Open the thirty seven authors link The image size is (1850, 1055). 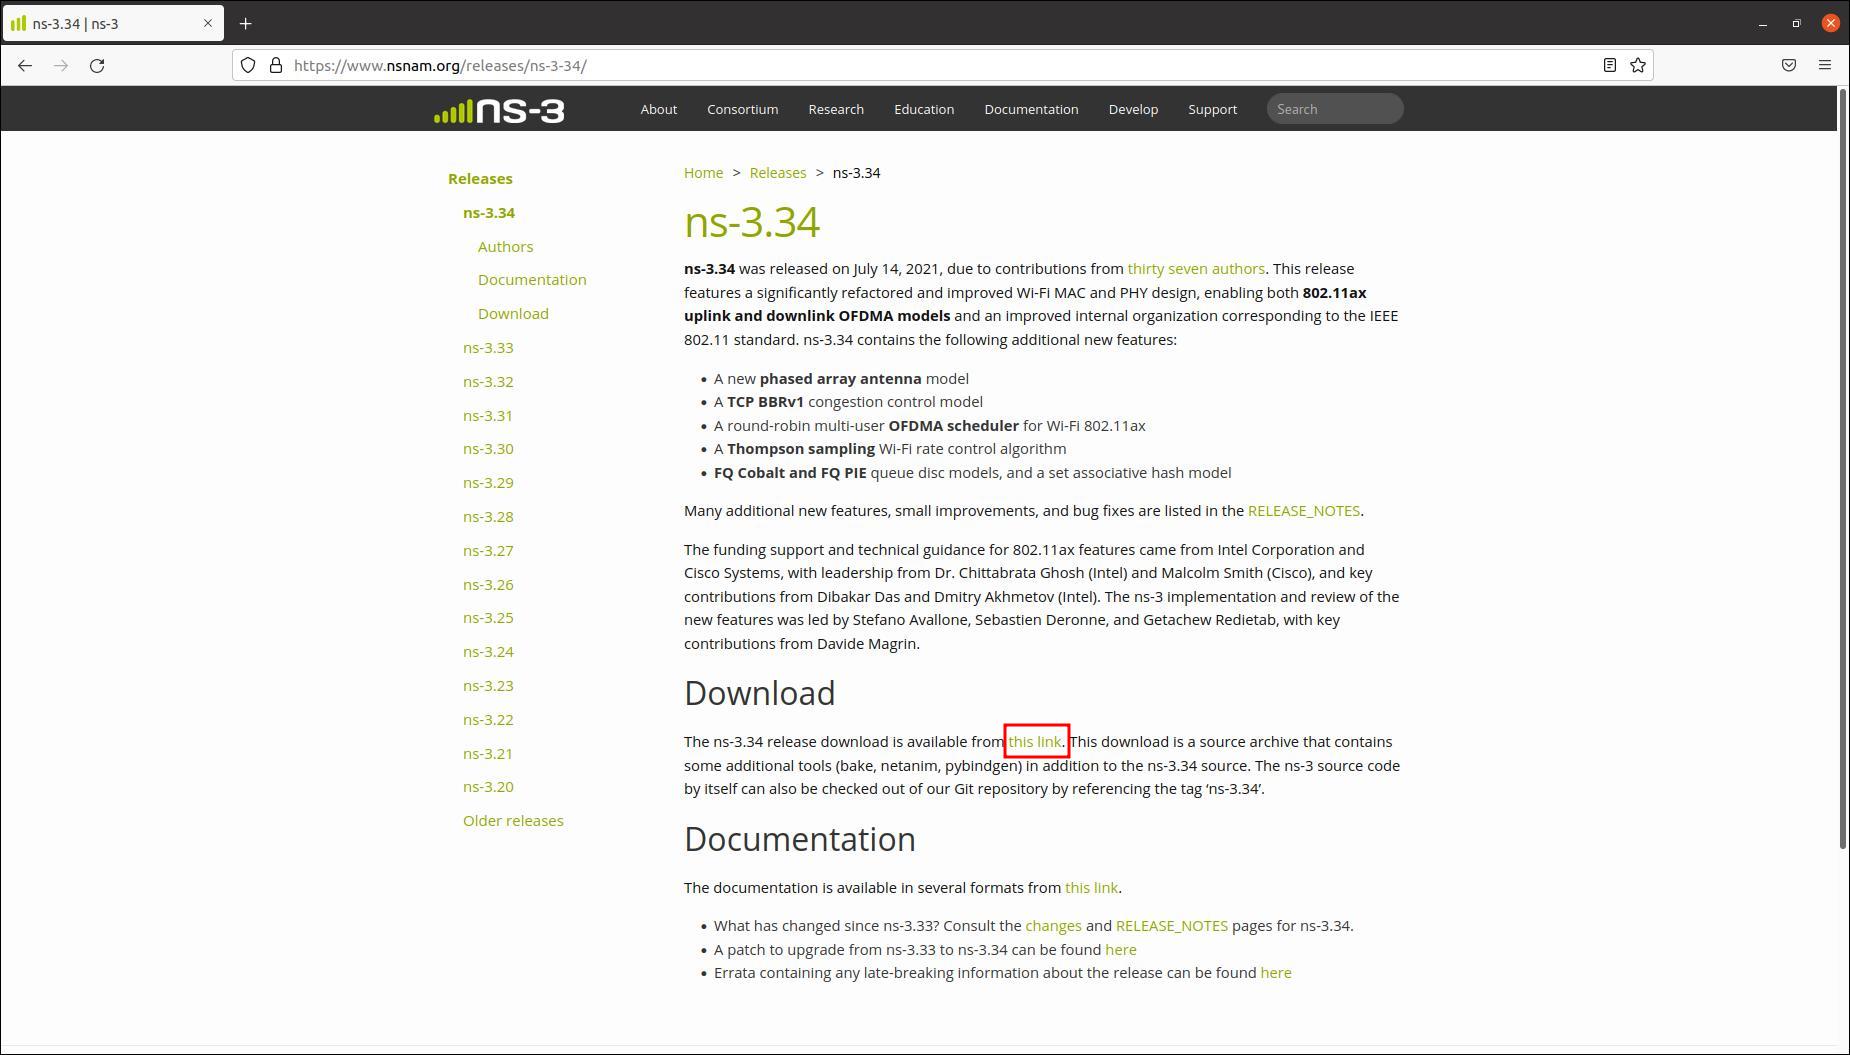[1196, 269]
